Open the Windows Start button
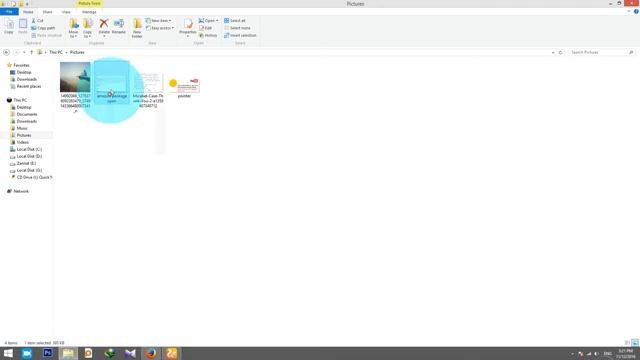Screen dimensions: 640x360 [x=8, y=353]
